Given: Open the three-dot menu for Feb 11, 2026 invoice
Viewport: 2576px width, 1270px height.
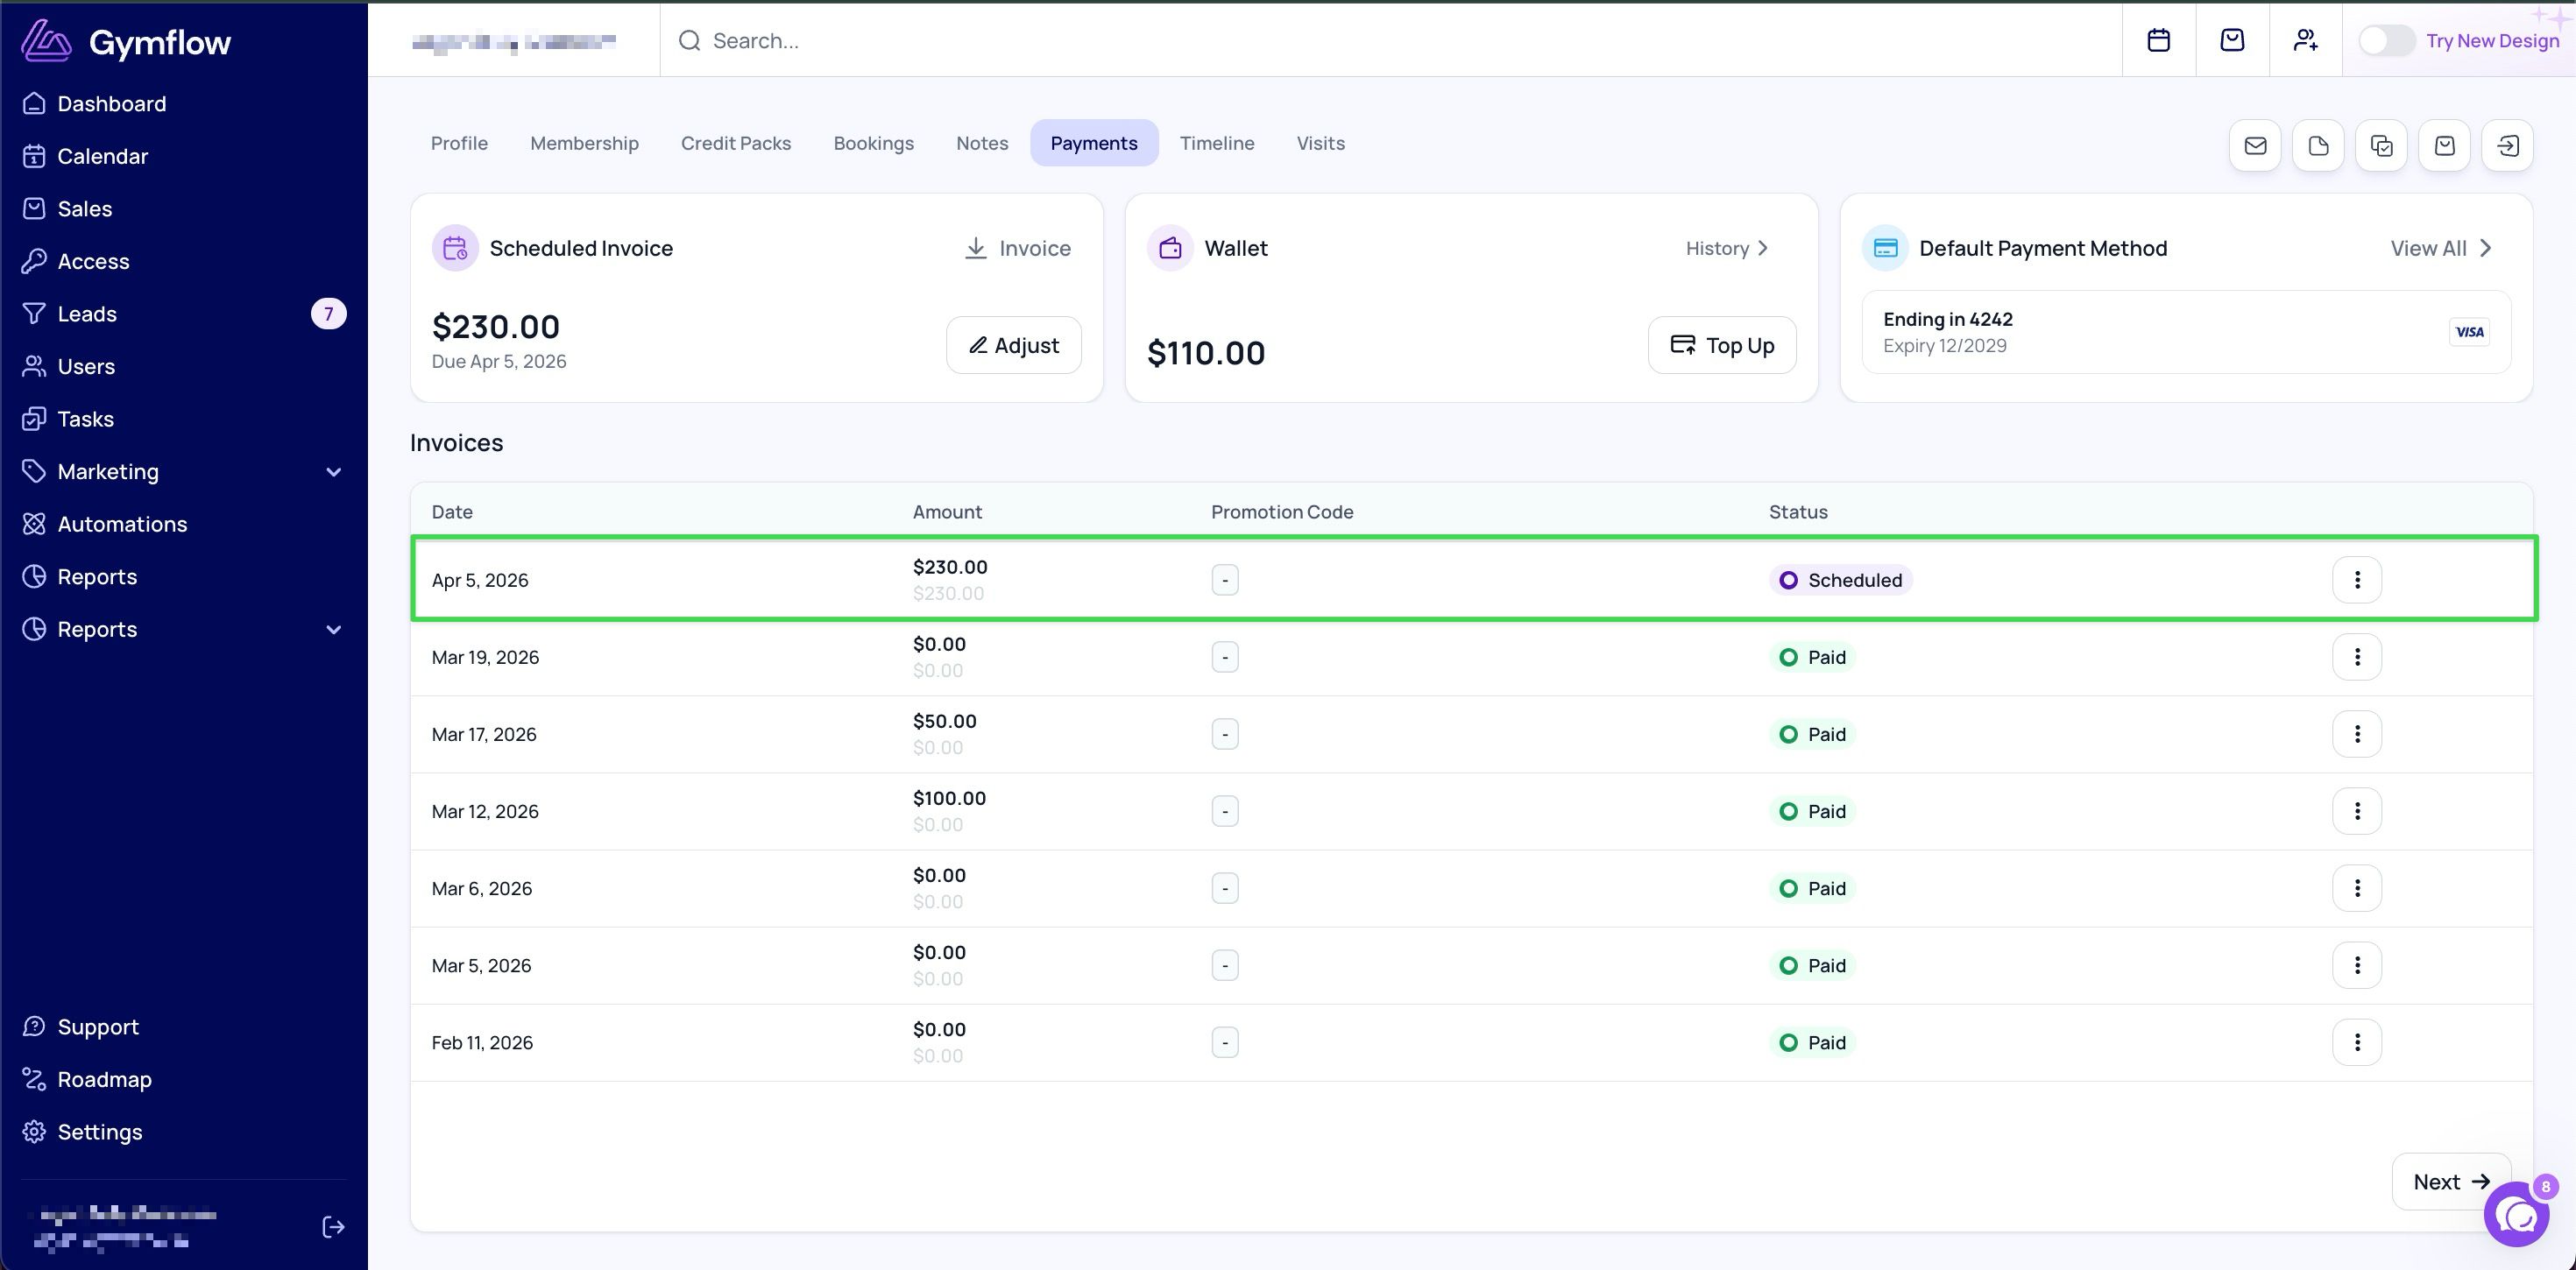Looking at the screenshot, I should coord(2357,1042).
